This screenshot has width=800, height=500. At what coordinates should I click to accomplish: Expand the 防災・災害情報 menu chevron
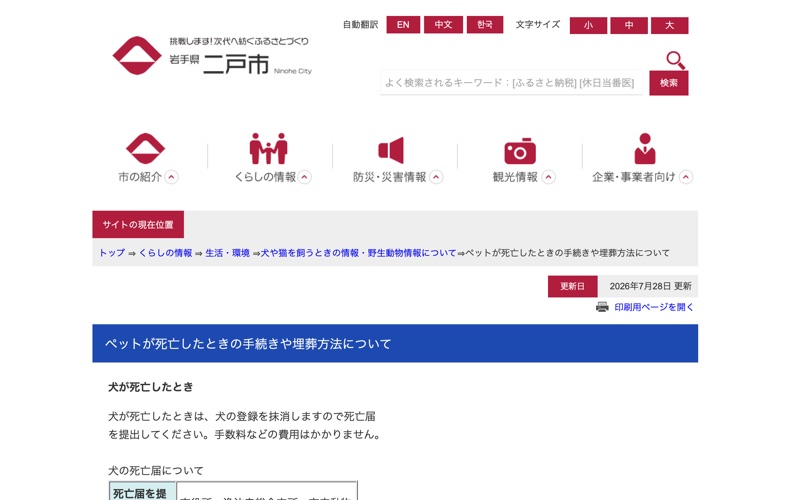click(436, 177)
